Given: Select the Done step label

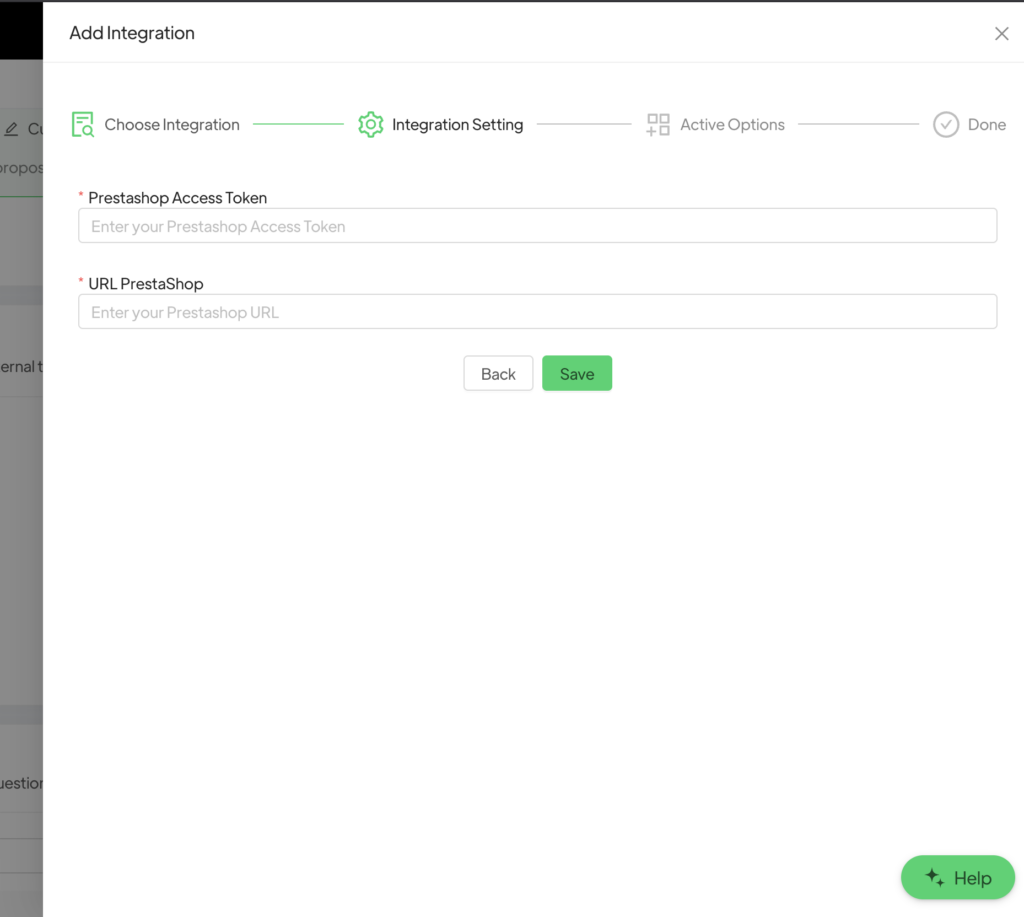Looking at the screenshot, I should (x=986, y=125).
